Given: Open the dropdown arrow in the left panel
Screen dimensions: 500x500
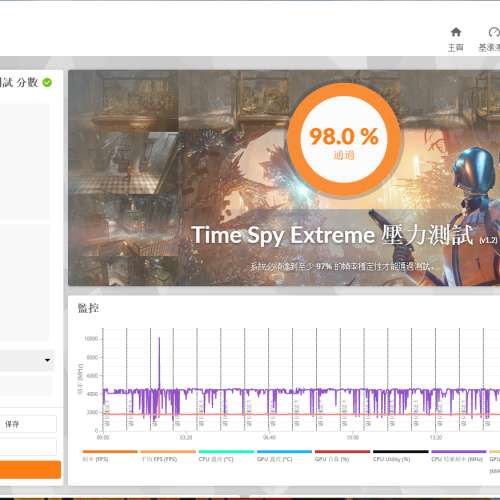Looking at the screenshot, I should [x=47, y=360].
